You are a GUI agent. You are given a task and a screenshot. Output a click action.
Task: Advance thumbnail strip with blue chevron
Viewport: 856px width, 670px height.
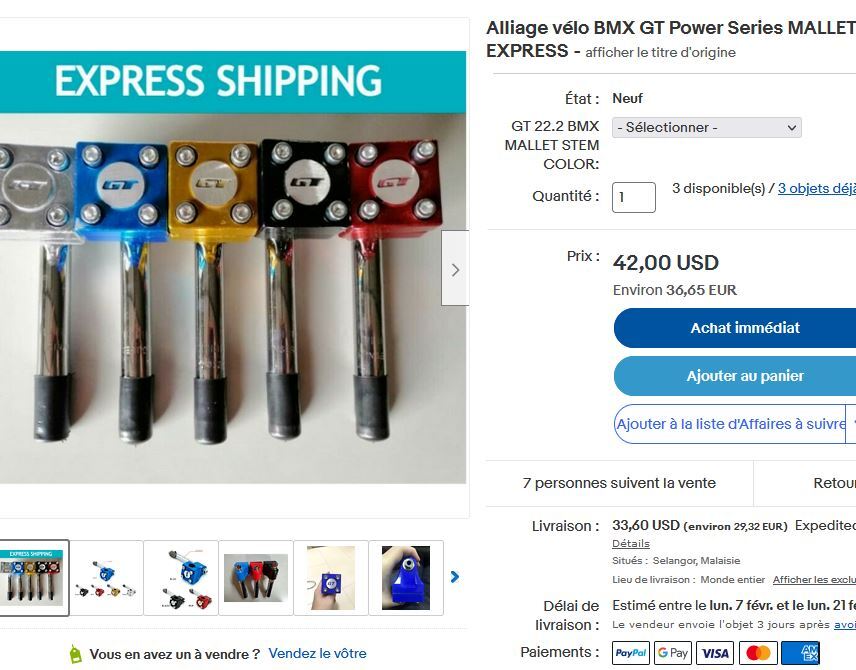455,577
